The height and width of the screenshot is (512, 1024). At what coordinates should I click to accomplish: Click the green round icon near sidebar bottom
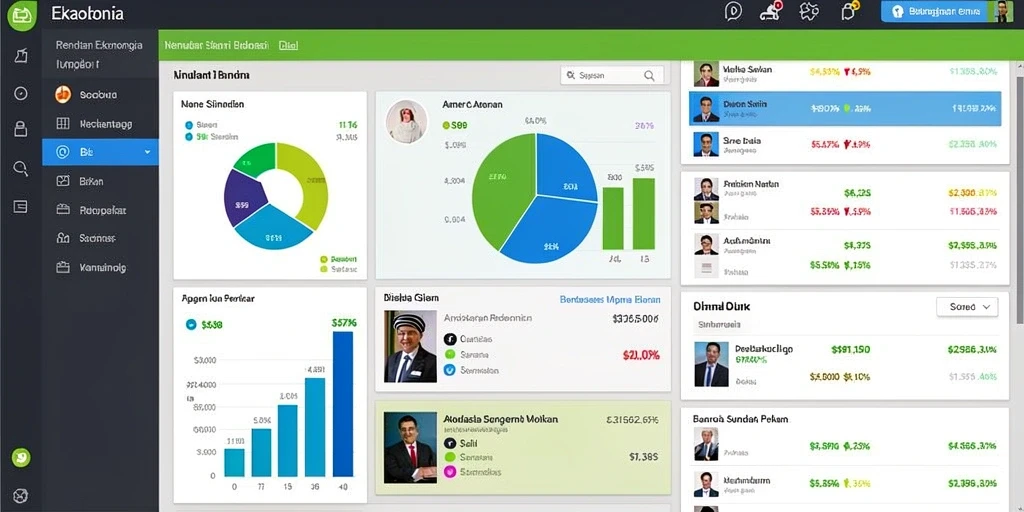pyautogui.click(x=21, y=458)
